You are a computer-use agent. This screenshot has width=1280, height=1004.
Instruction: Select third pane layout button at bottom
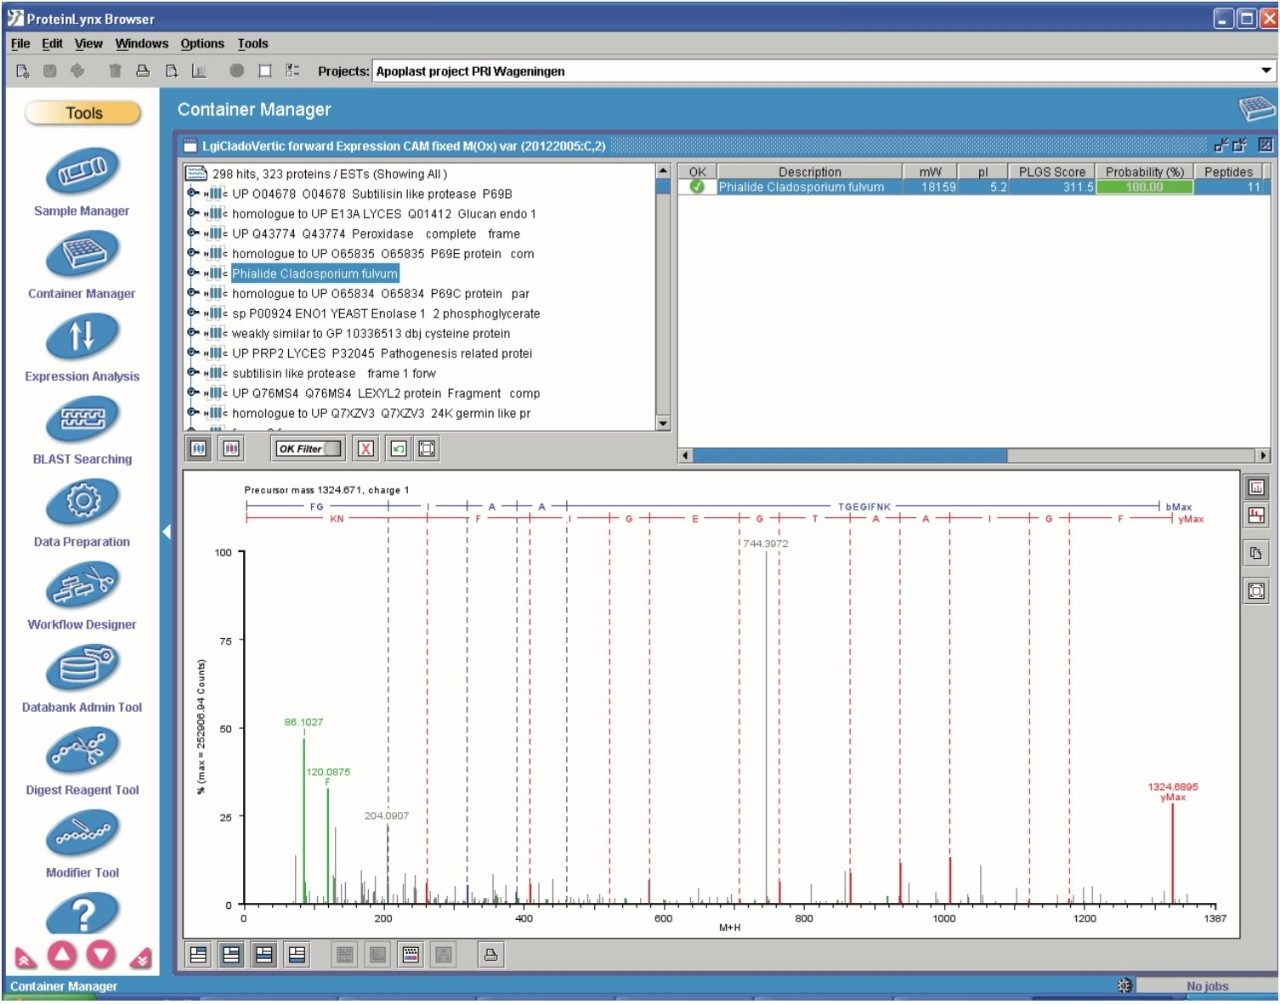click(x=265, y=955)
